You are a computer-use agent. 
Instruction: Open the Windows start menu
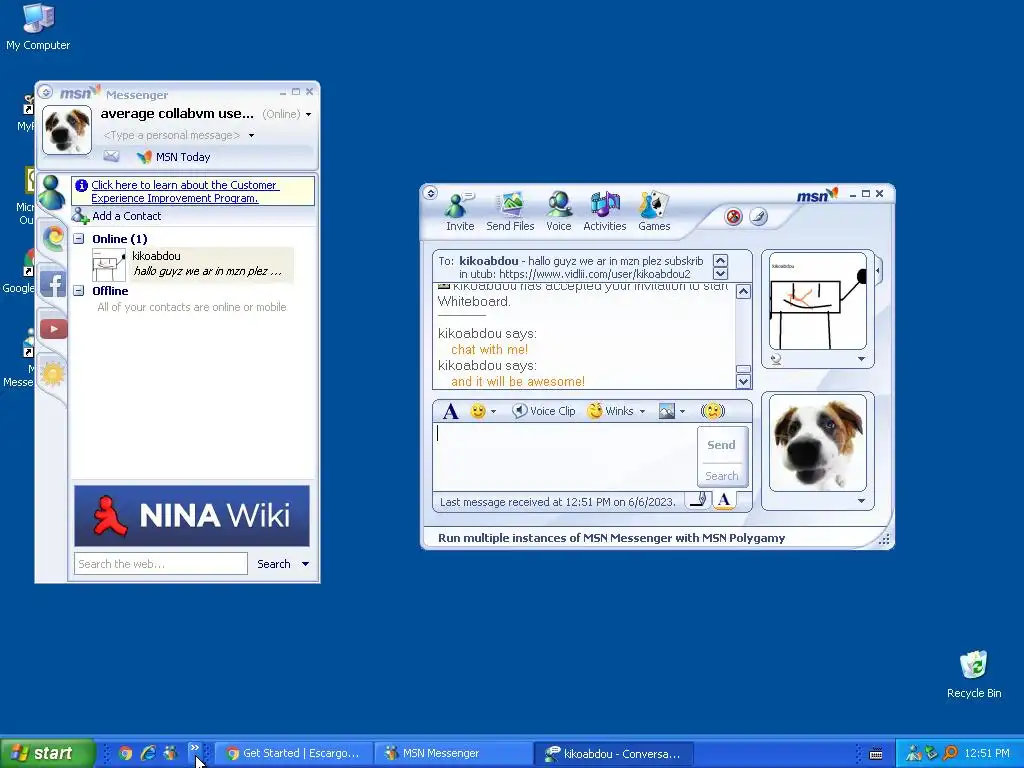click(x=46, y=753)
